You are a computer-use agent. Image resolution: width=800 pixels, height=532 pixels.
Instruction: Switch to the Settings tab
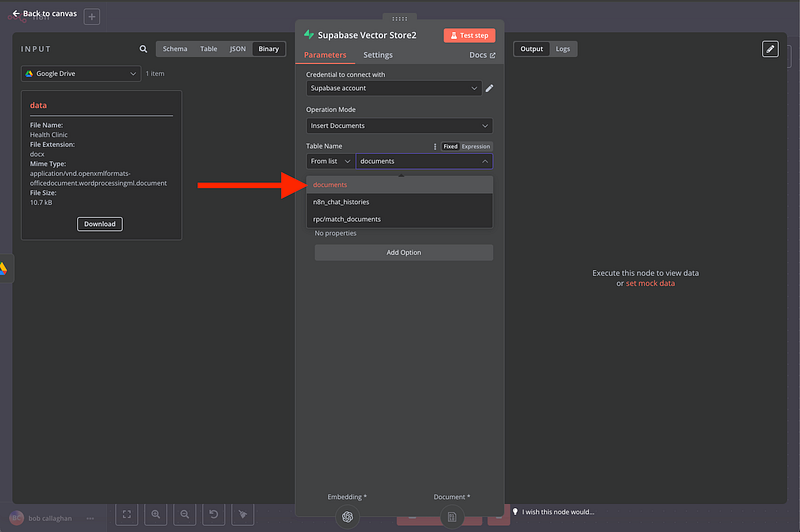[378, 56]
